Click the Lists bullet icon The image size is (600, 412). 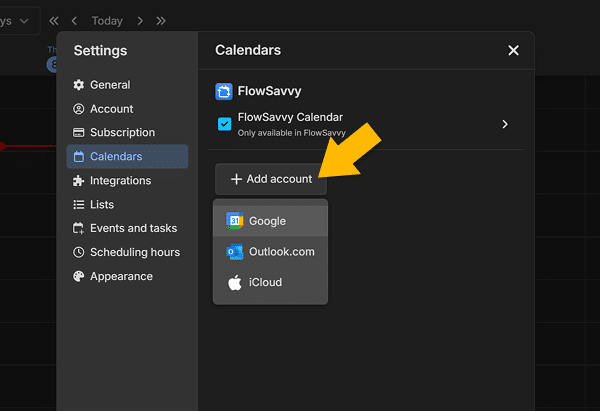point(78,204)
